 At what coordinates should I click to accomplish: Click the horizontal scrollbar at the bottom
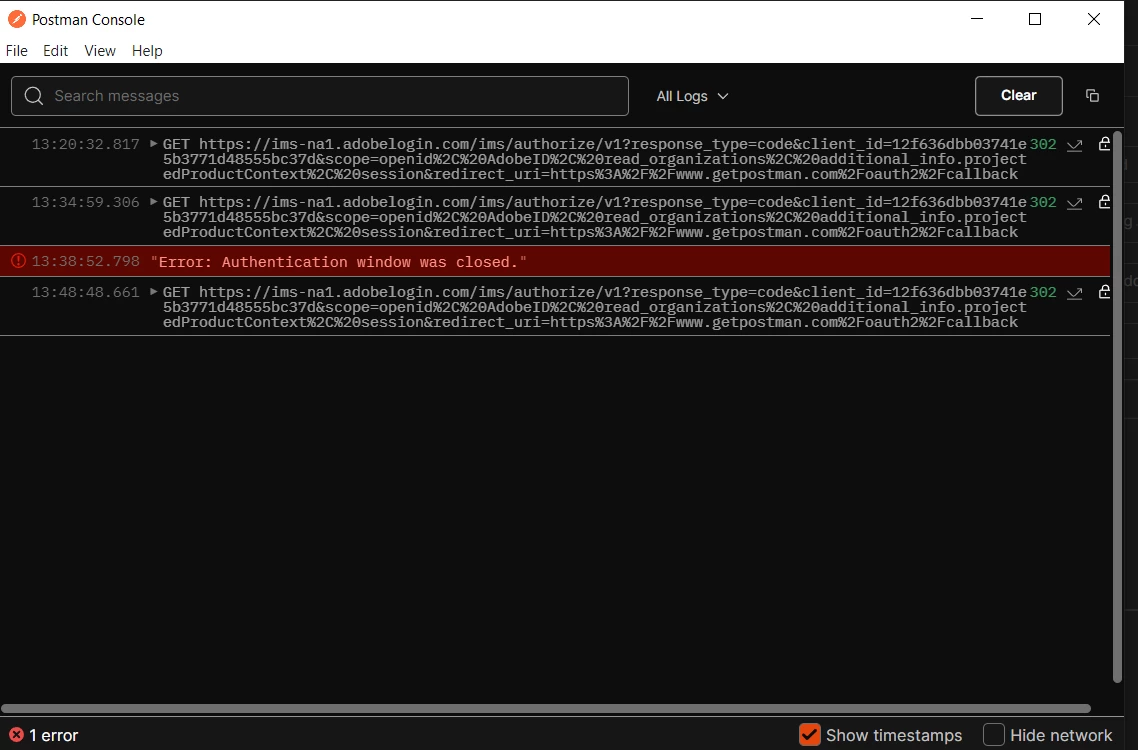[546, 709]
